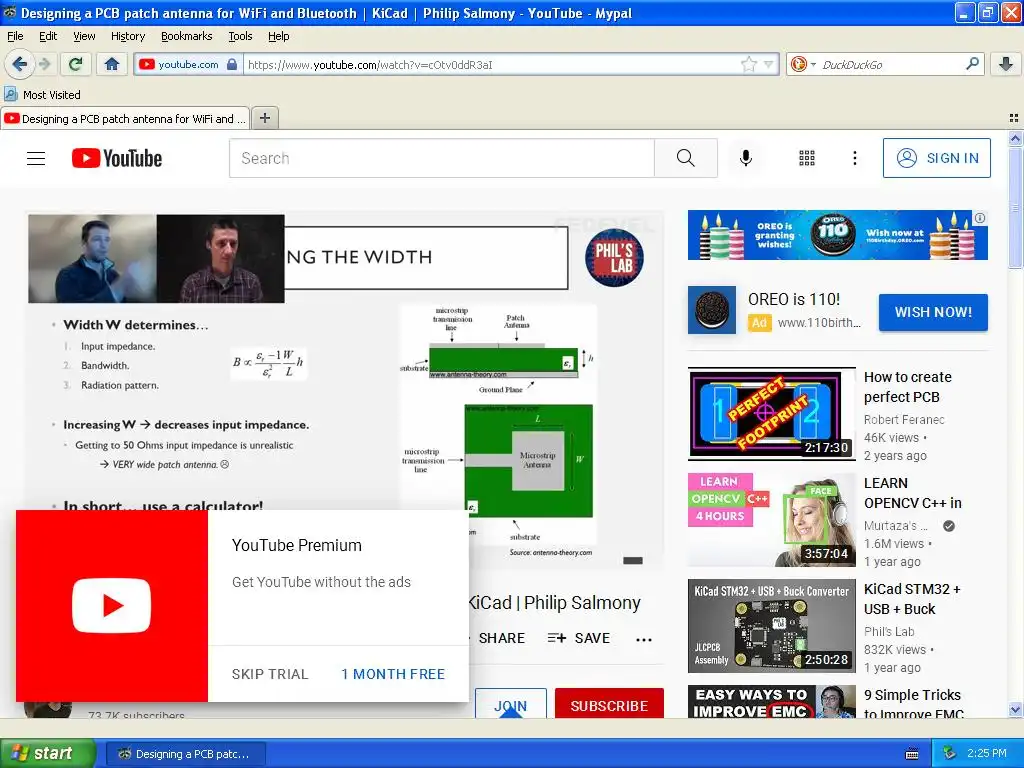Viewport: 1024px width, 768px height.
Task: Open the 'LEARN OPENCV C++ in' video title
Action: coord(912,493)
